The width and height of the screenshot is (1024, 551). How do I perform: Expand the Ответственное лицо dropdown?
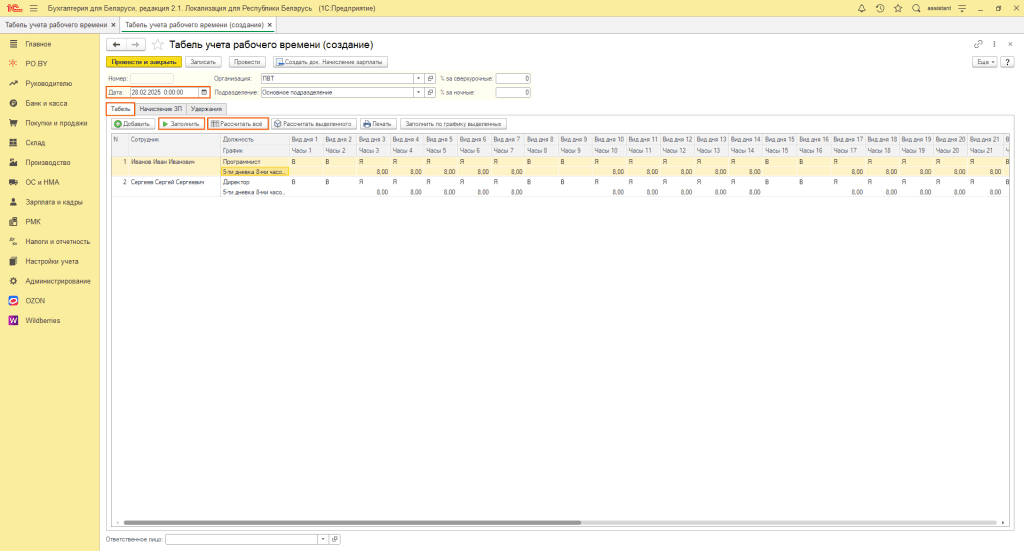click(323, 539)
